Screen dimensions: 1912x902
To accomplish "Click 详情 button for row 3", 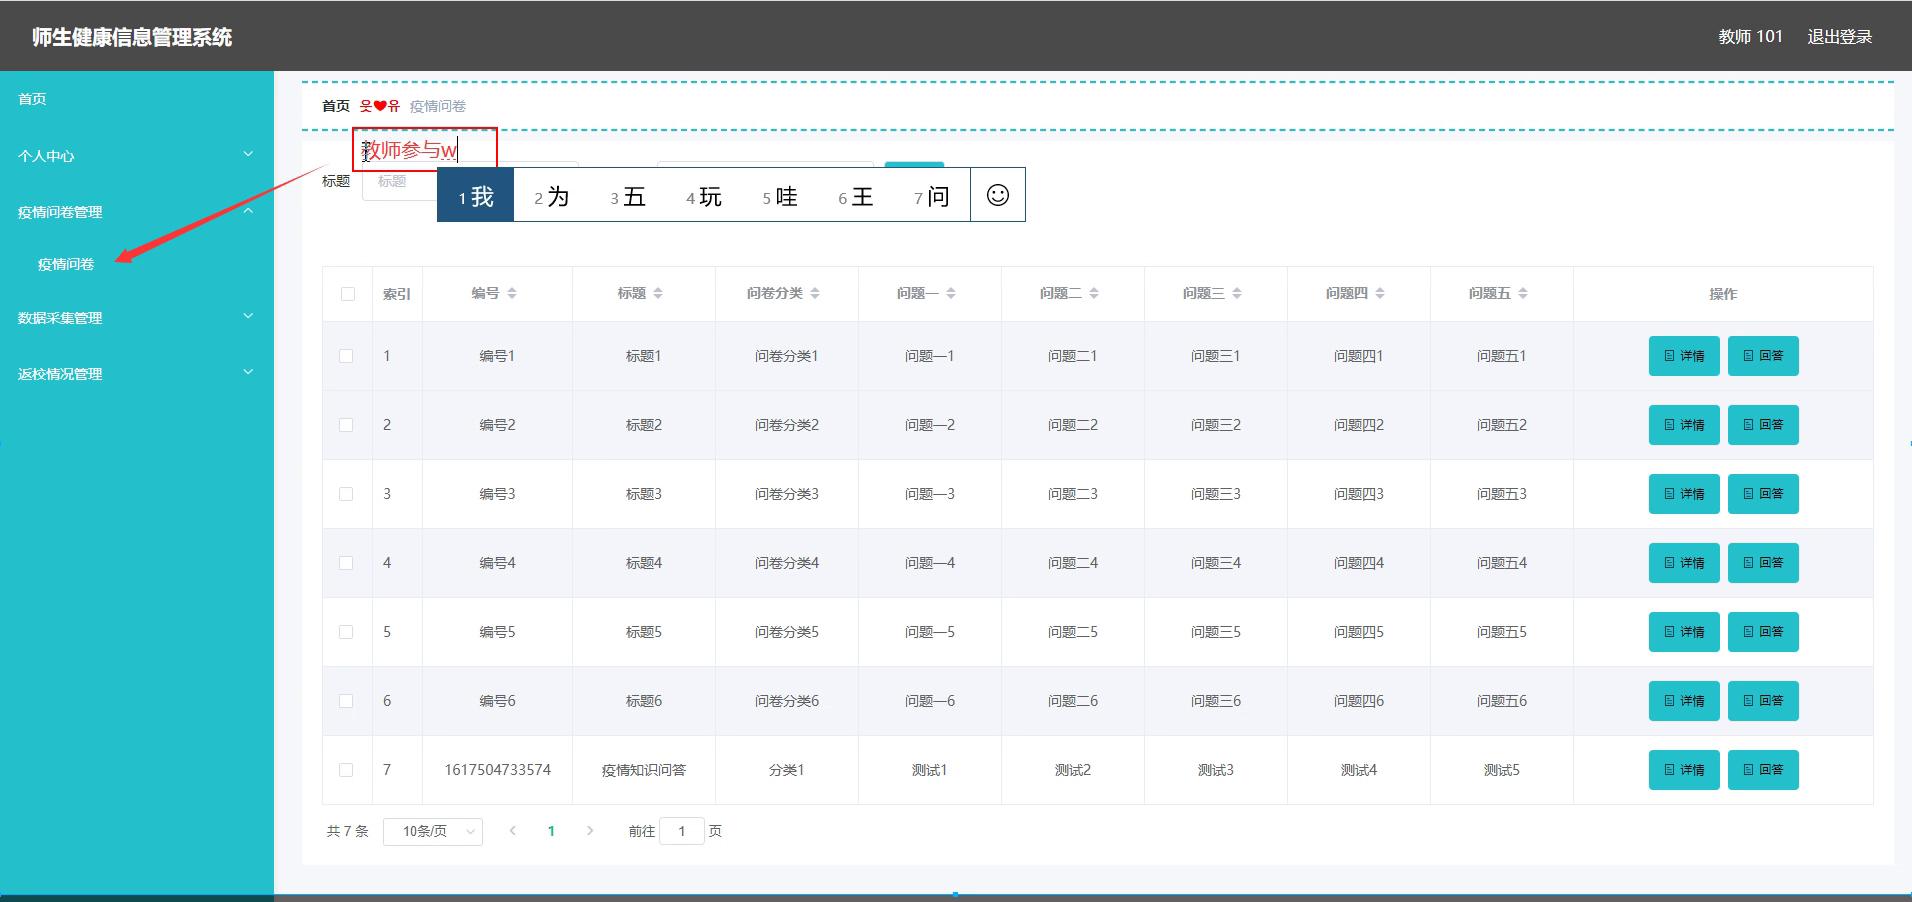I will click(1683, 494).
